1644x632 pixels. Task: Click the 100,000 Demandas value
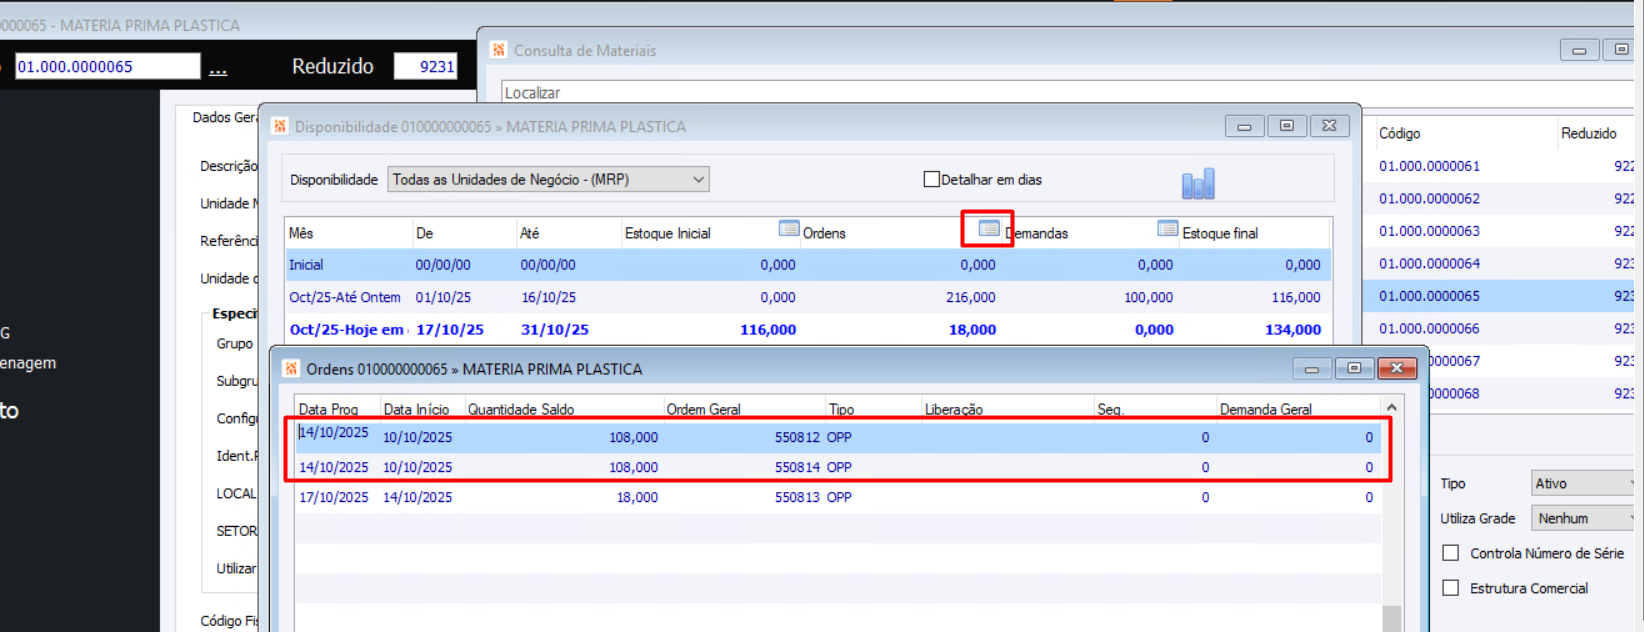coord(1148,297)
